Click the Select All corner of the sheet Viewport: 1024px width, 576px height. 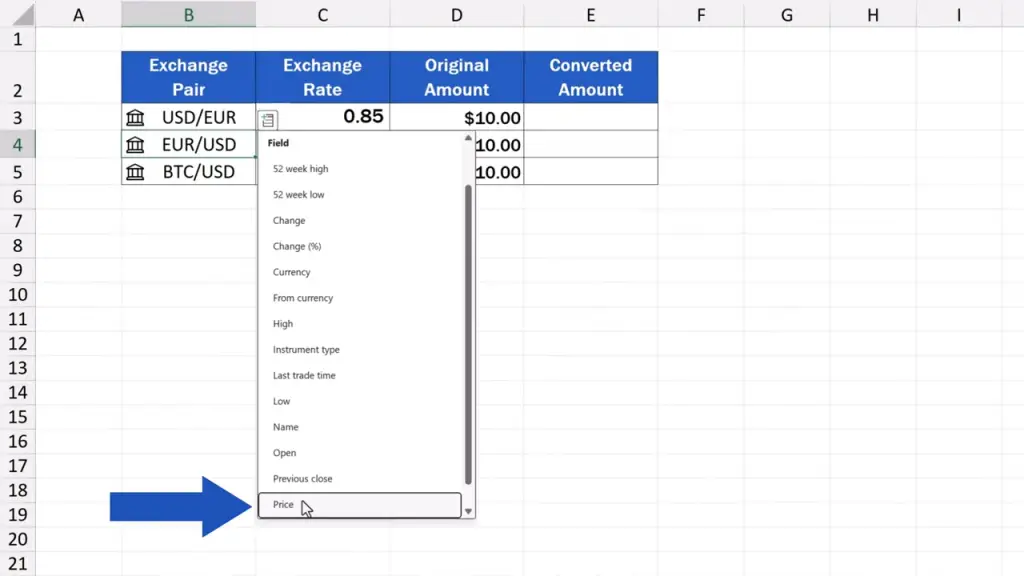17,14
